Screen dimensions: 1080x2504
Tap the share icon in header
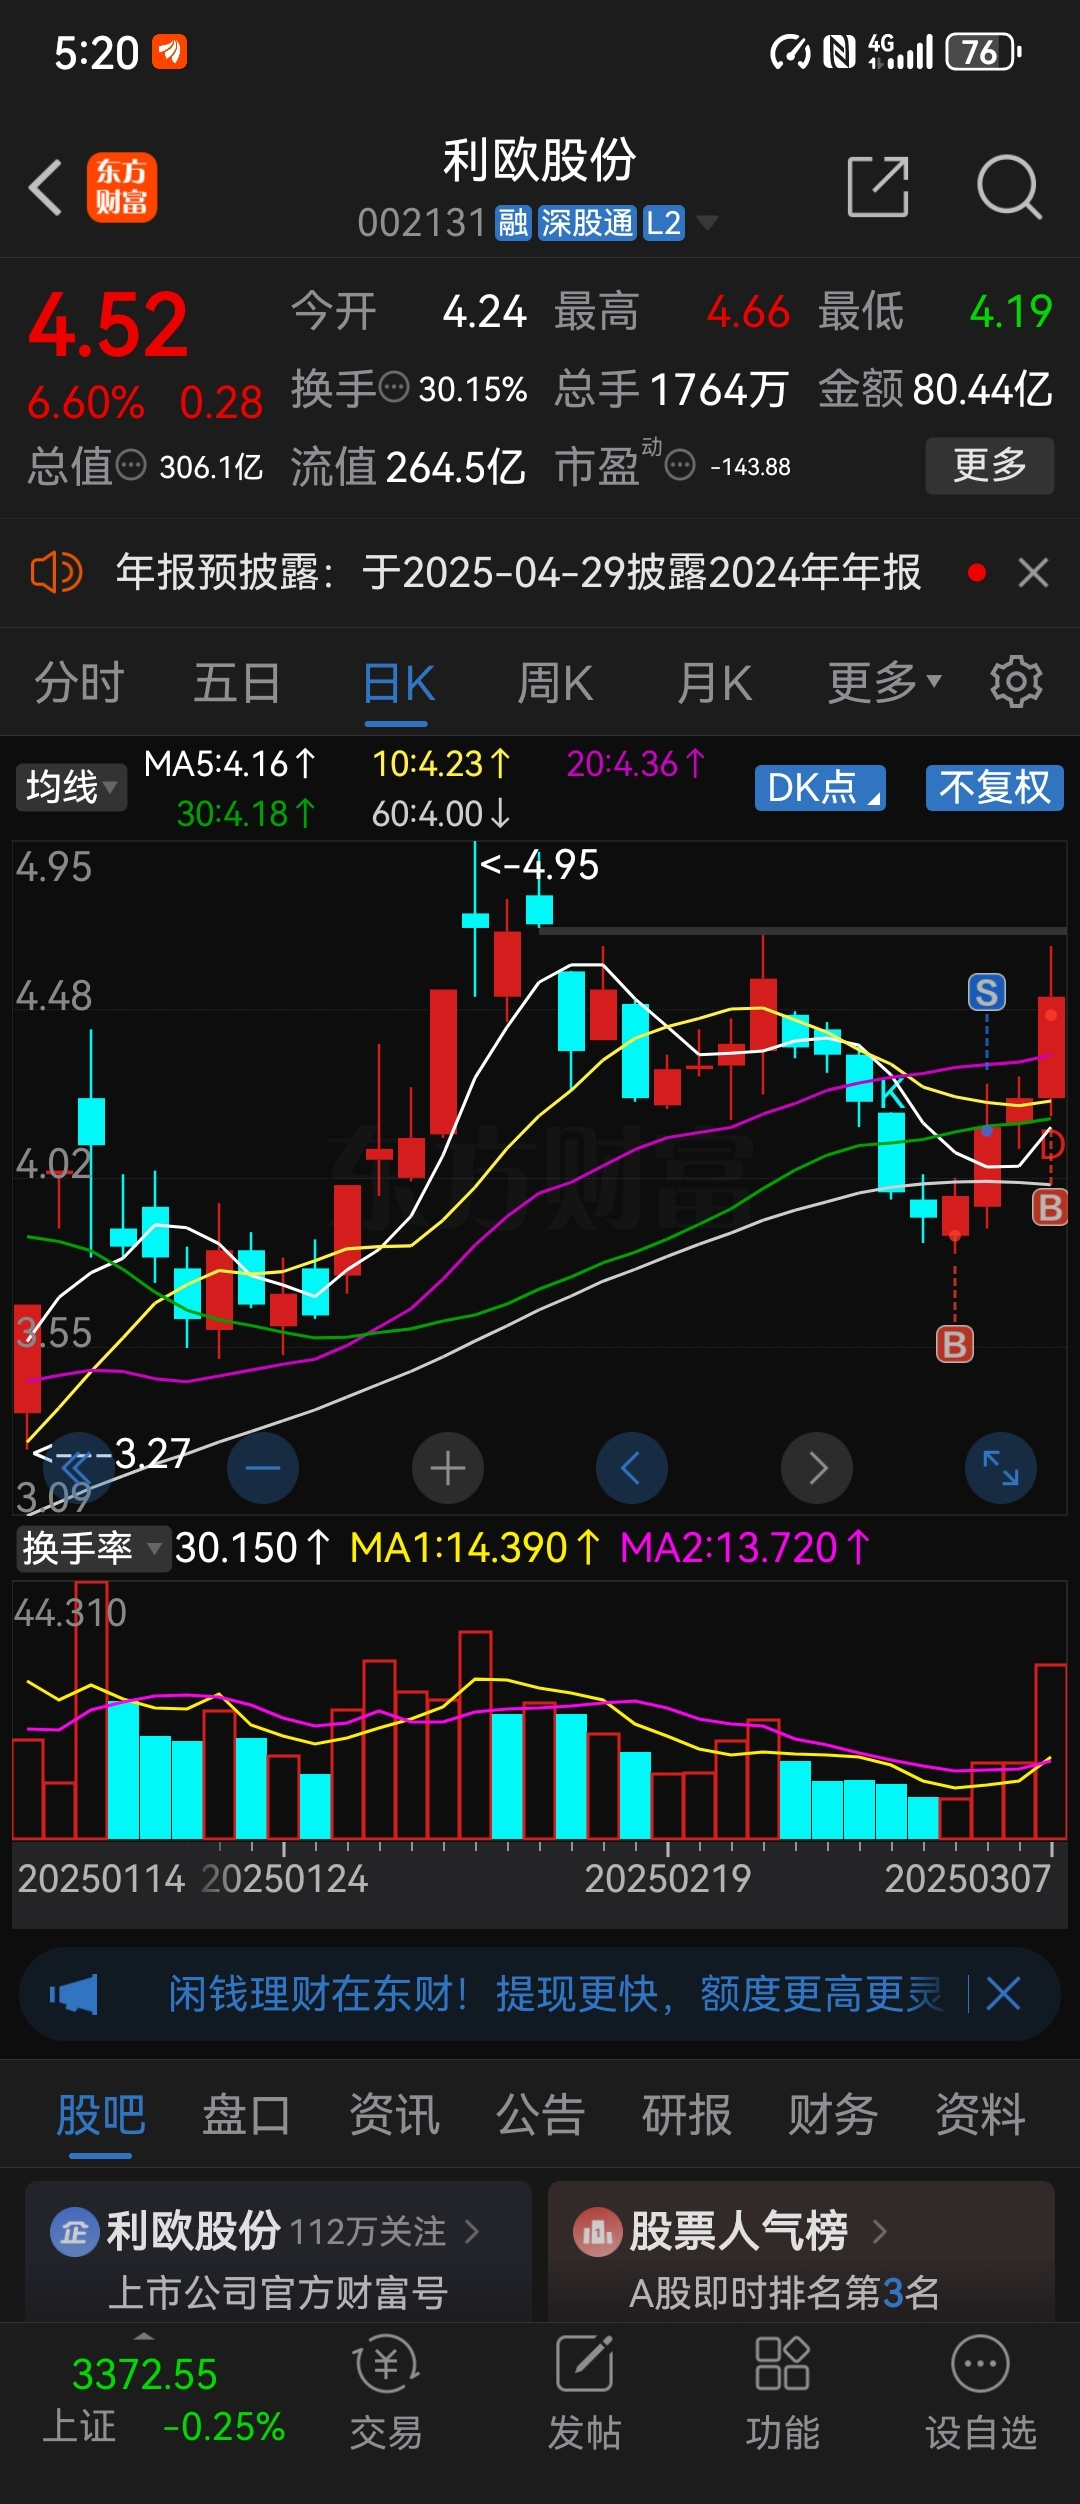[878, 186]
